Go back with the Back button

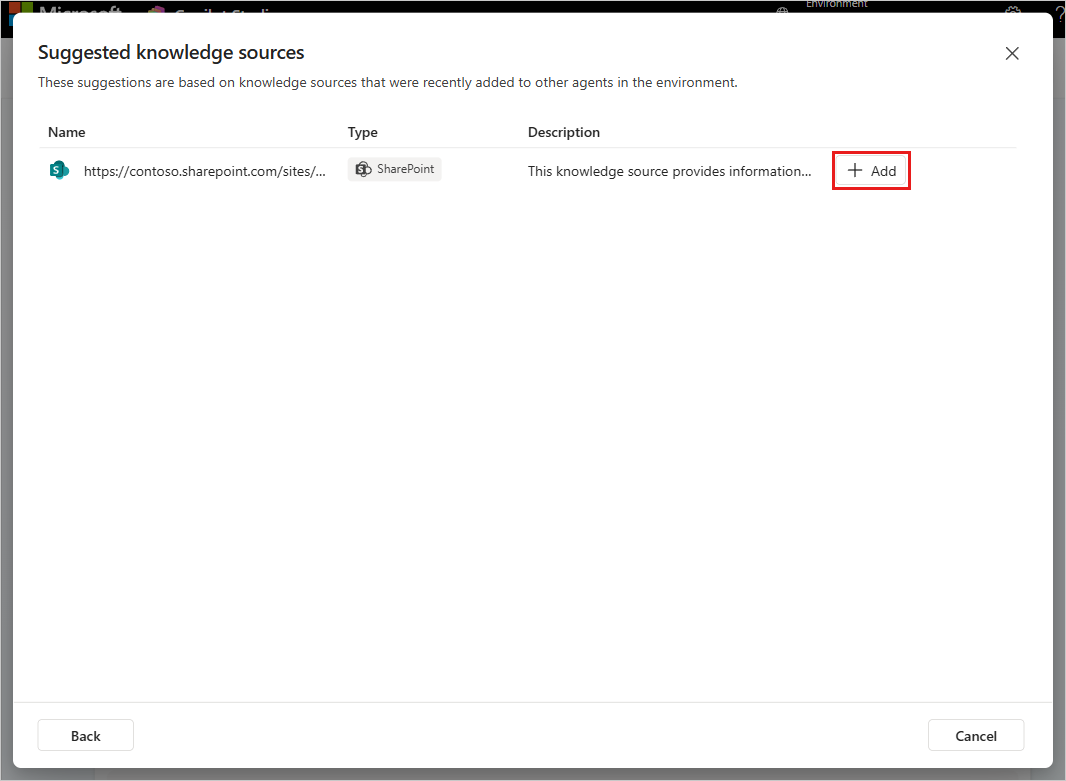tap(86, 735)
